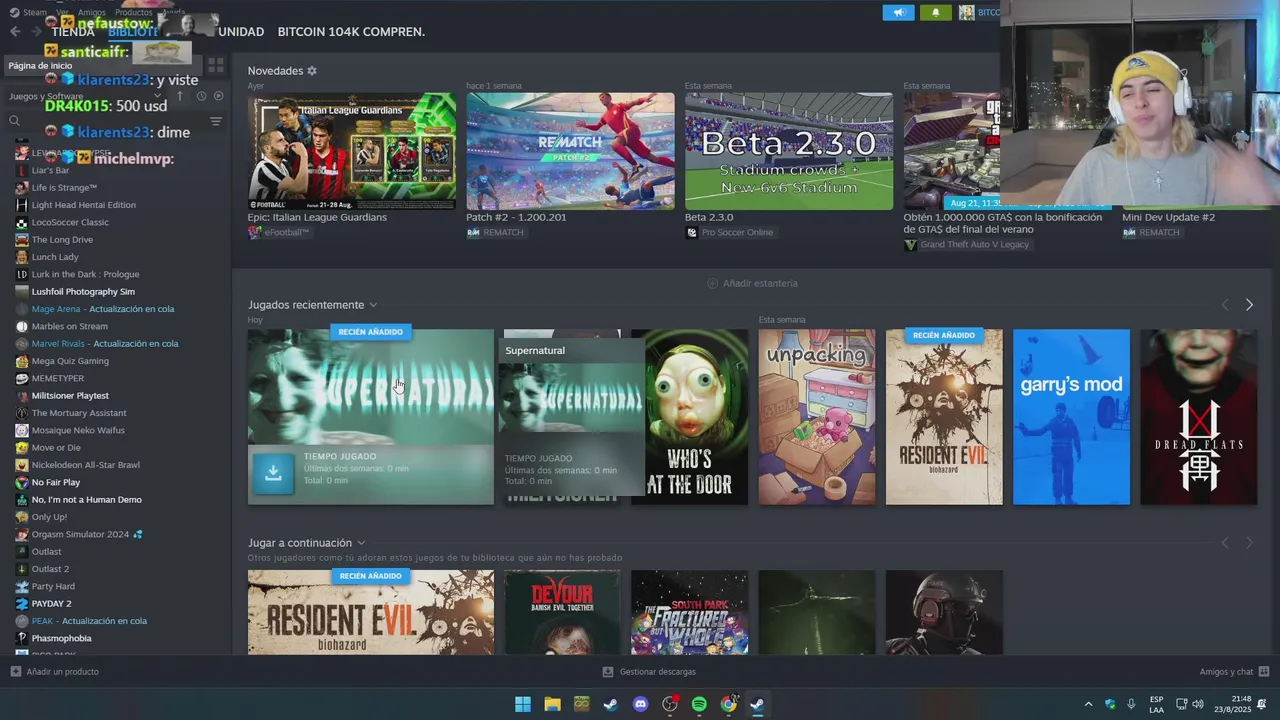Open the advanced filters icon in sidebar
The height and width of the screenshot is (720, 1280).
[x=215, y=121]
